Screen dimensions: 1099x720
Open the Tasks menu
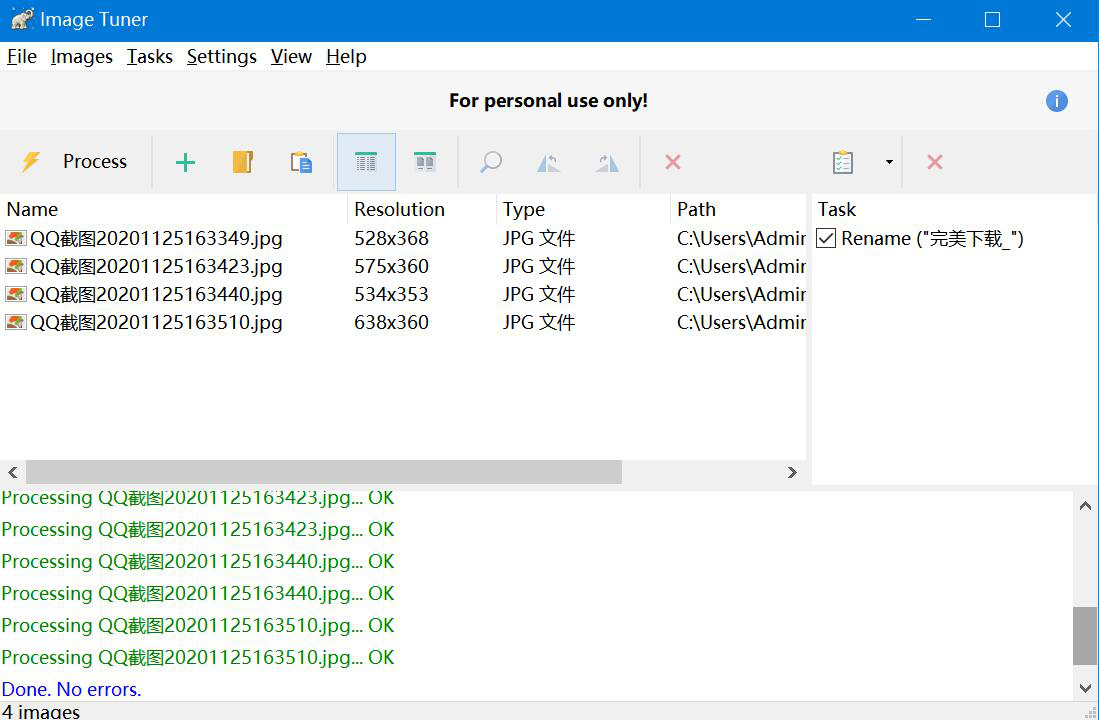(149, 57)
